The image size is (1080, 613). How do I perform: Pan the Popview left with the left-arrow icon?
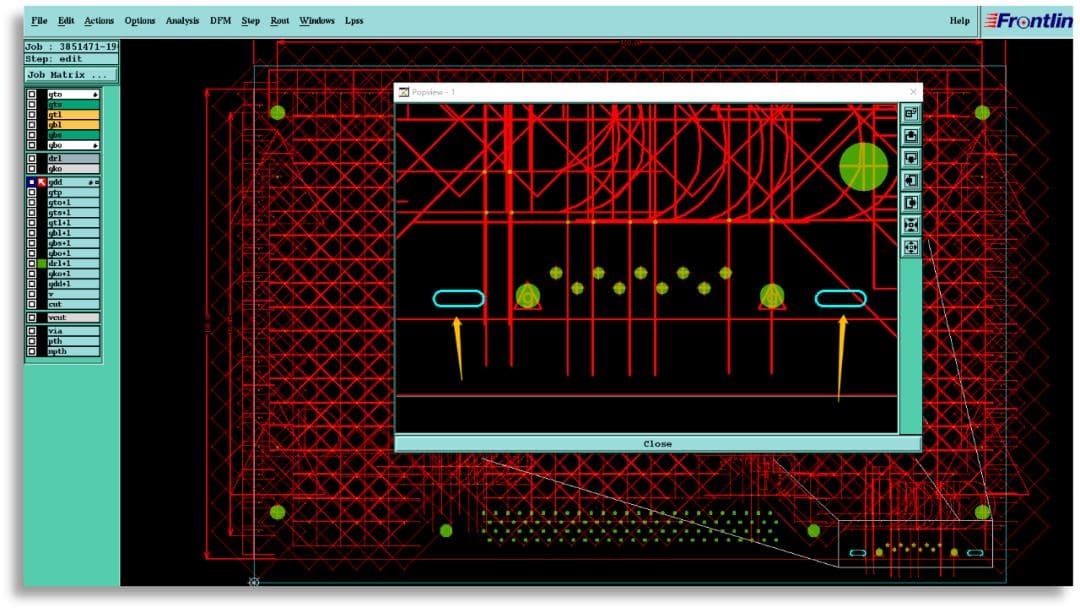pos(911,180)
